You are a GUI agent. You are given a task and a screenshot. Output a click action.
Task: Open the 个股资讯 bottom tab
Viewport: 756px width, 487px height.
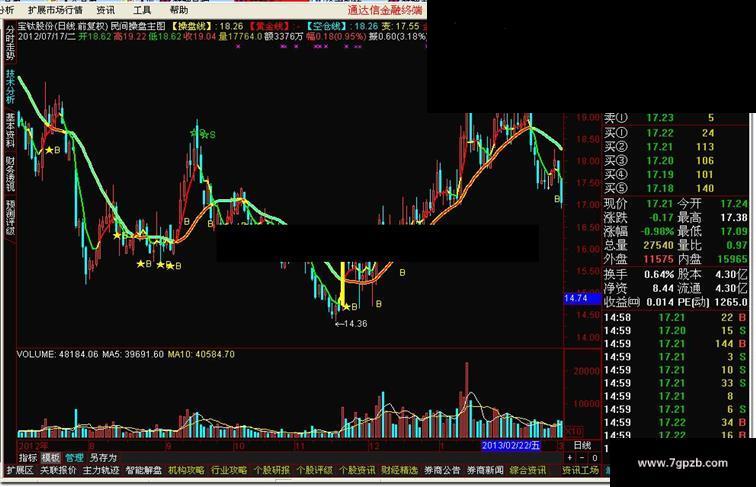[x=357, y=470]
